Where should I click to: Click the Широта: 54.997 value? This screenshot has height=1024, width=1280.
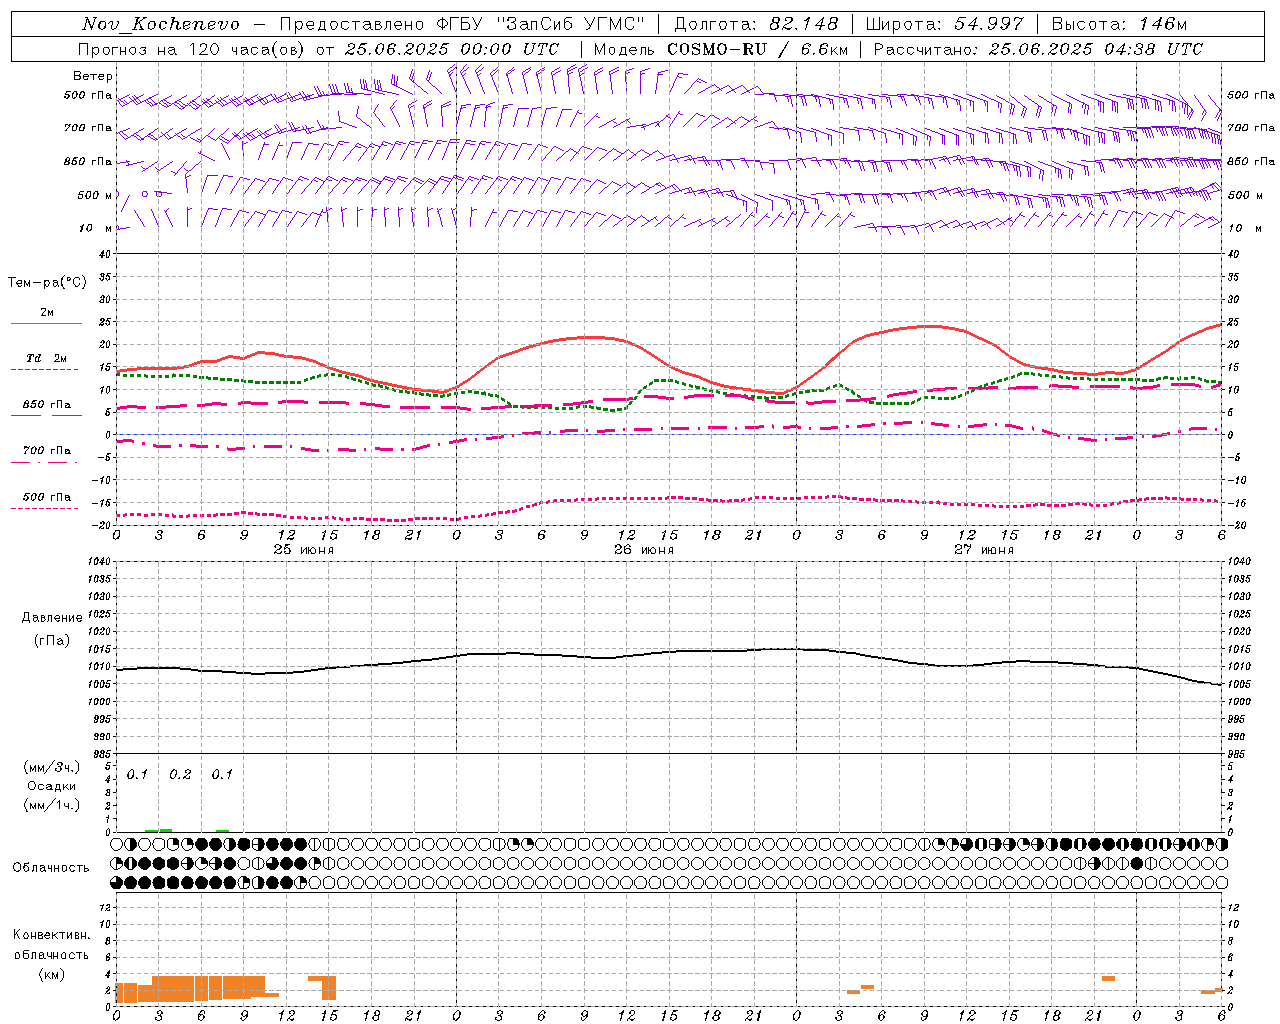pyautogui.click(x=944, y=24)
